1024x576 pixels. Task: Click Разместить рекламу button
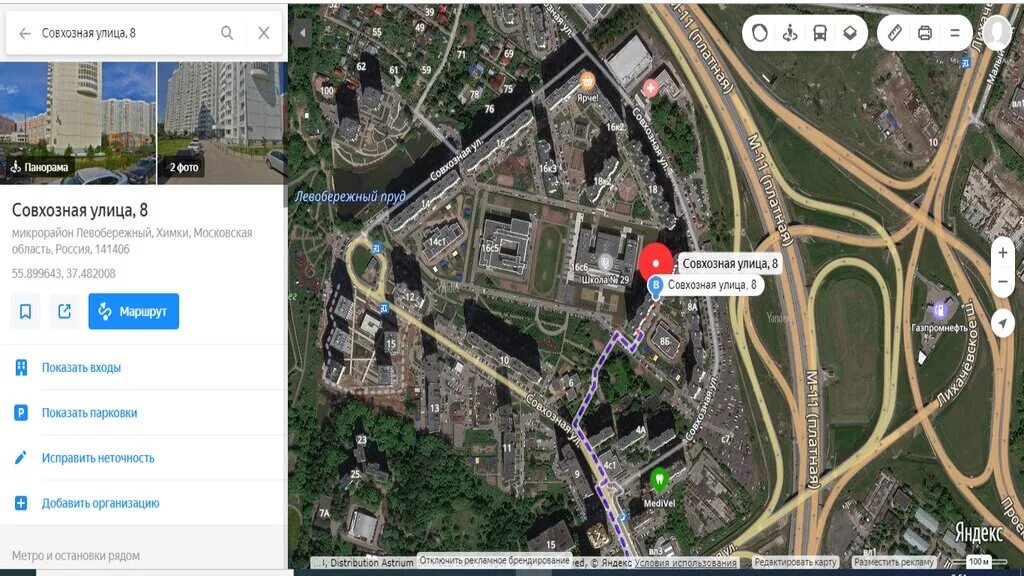tap(893, 562)
